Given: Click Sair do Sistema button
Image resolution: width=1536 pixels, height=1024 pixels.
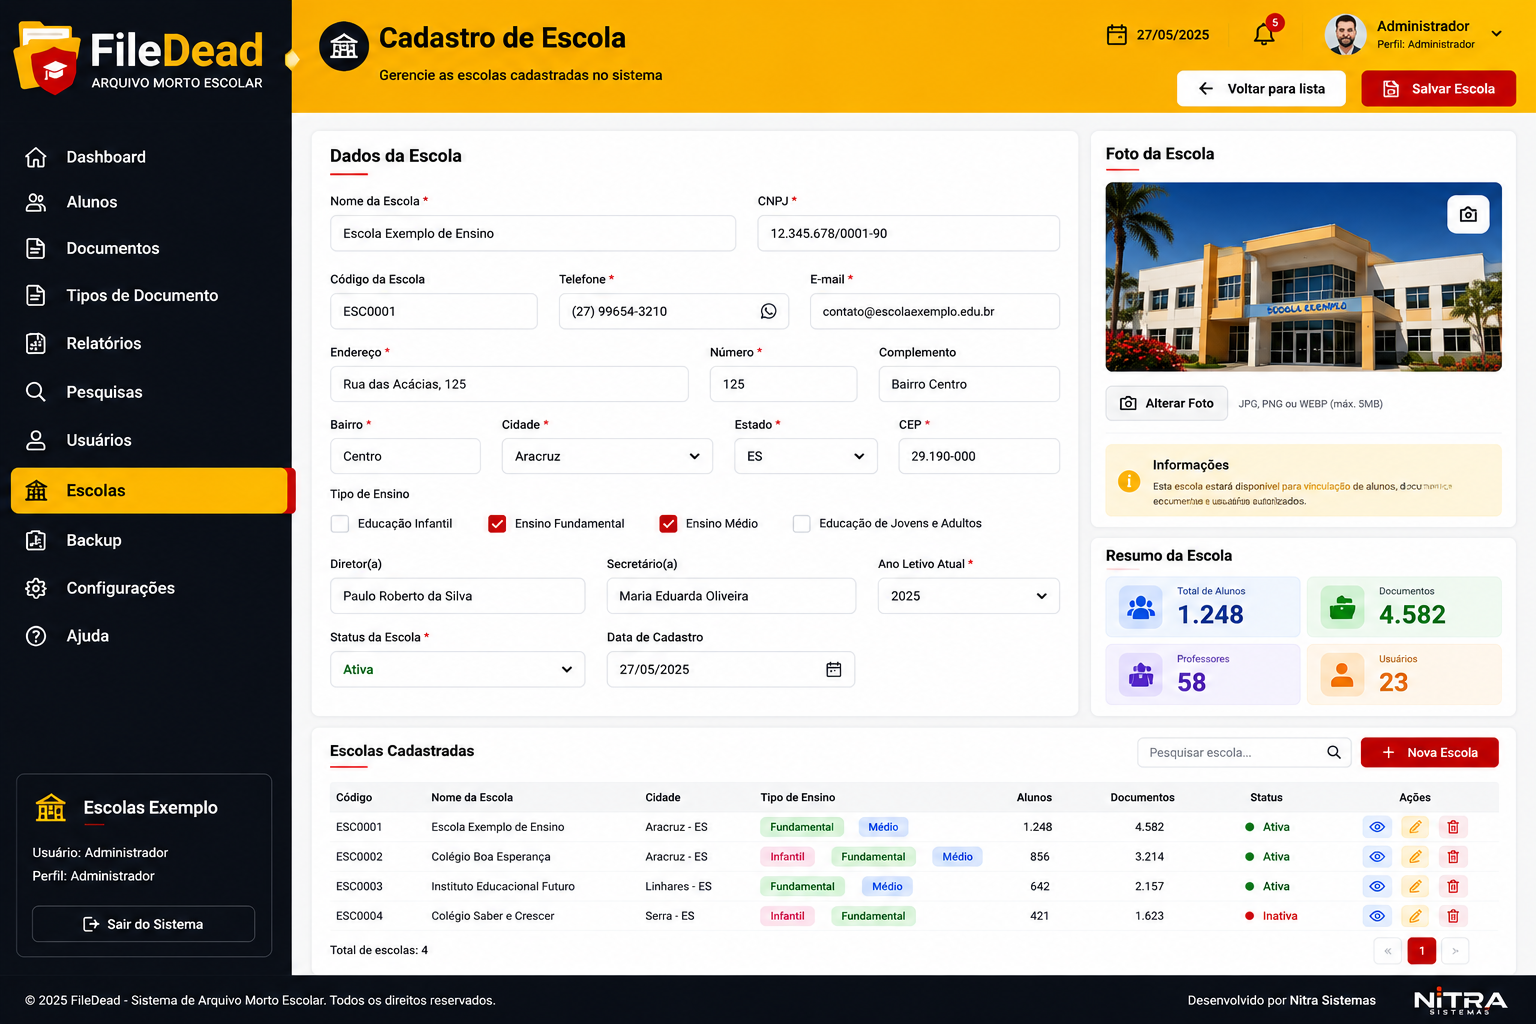Looking at the screenshot, I should pos(143,924).
